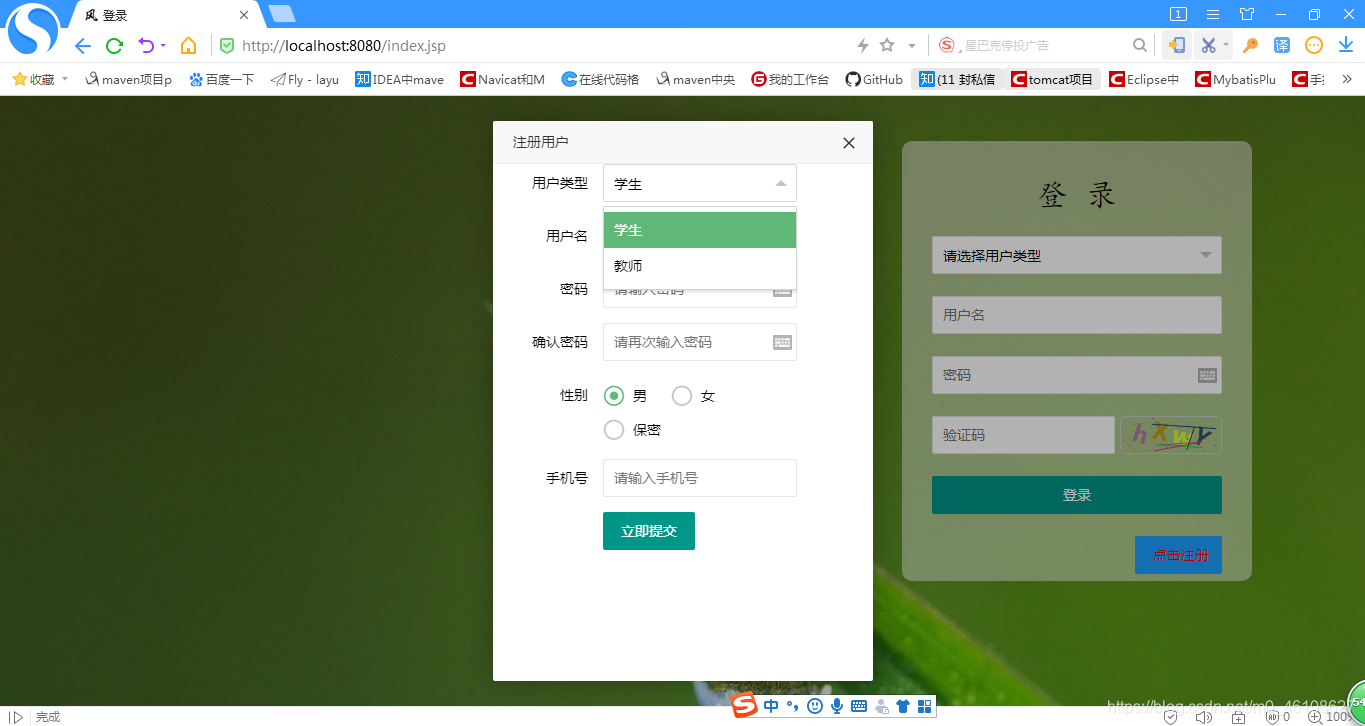Open the GitHub bookmark

coord(874,80)
